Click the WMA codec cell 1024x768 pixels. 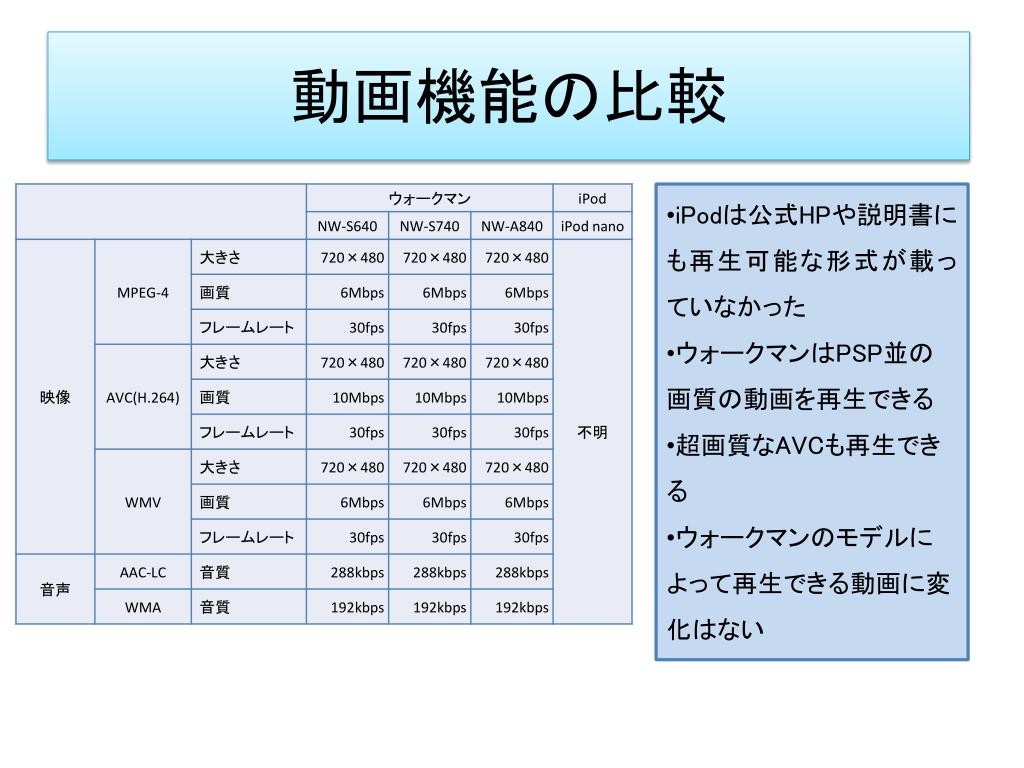click(x=143, y=607)
